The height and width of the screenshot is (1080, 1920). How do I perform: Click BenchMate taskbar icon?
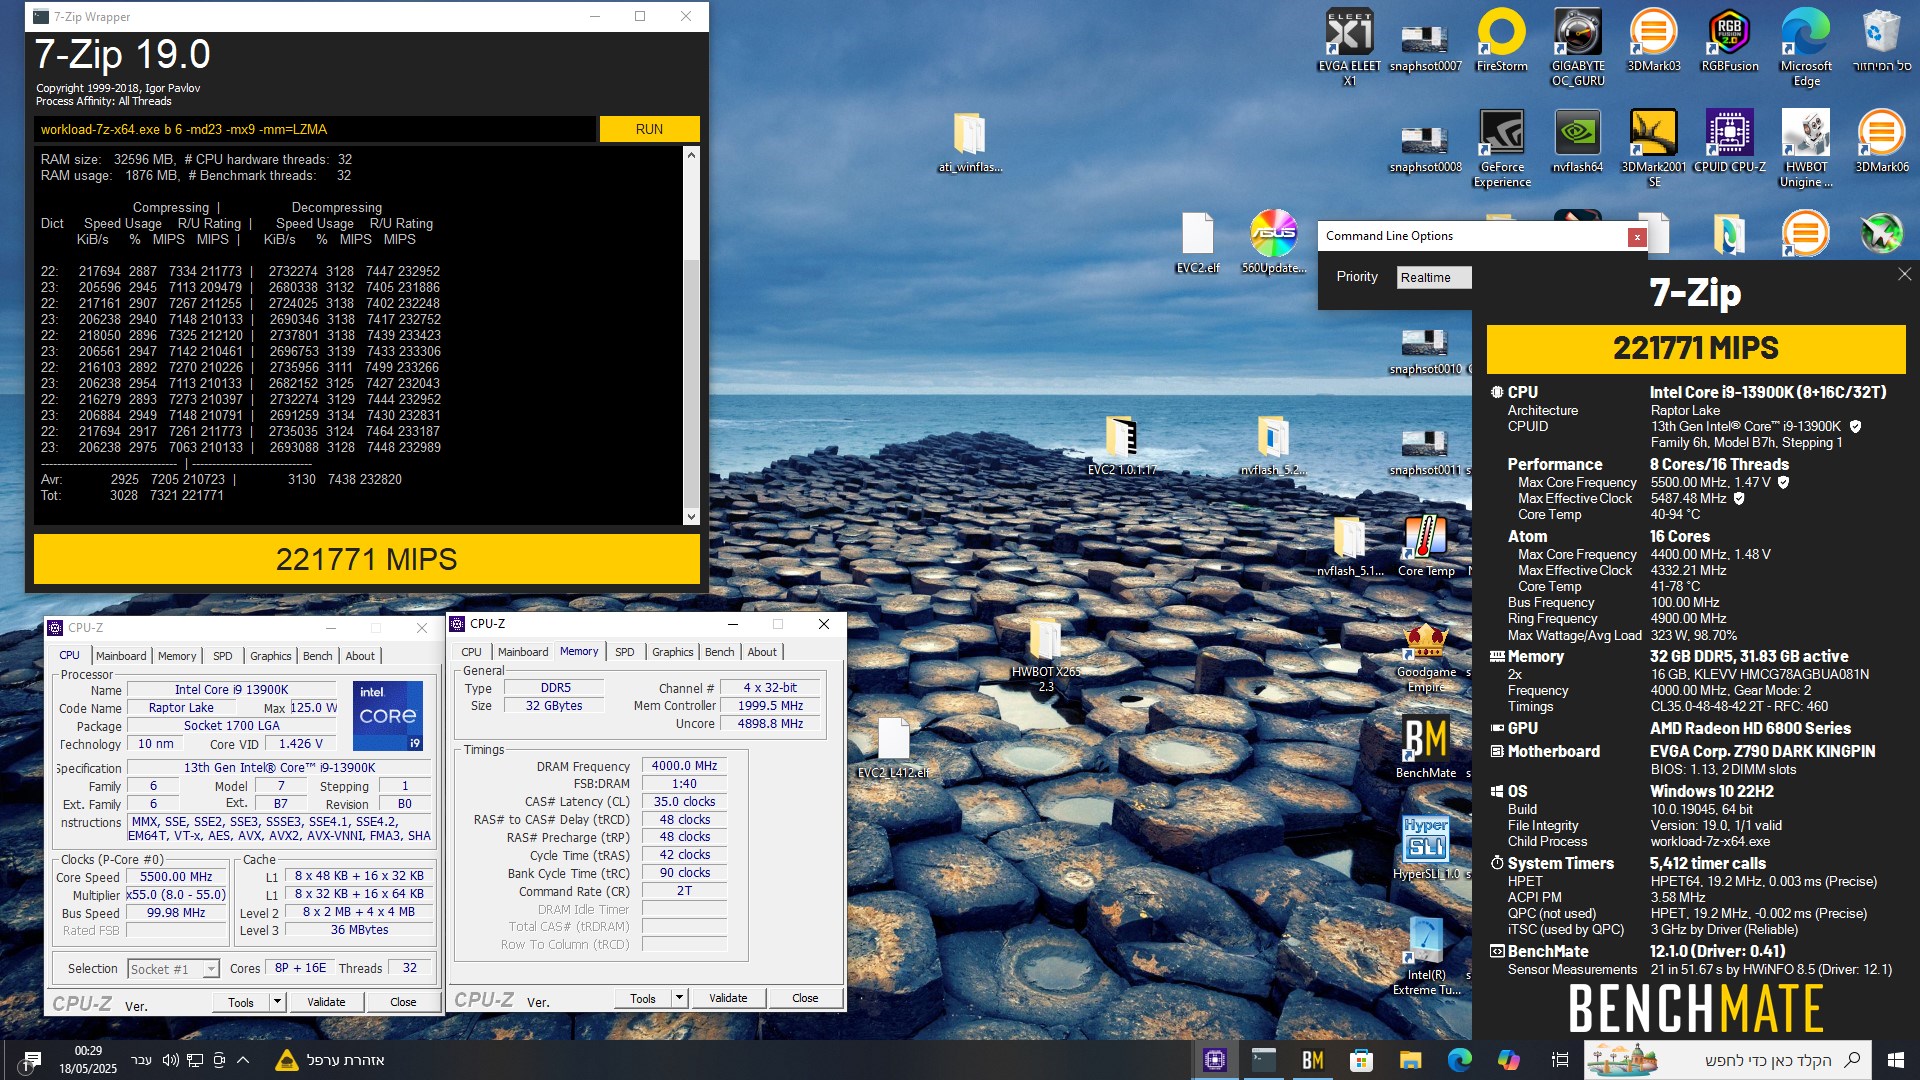1312,1060
